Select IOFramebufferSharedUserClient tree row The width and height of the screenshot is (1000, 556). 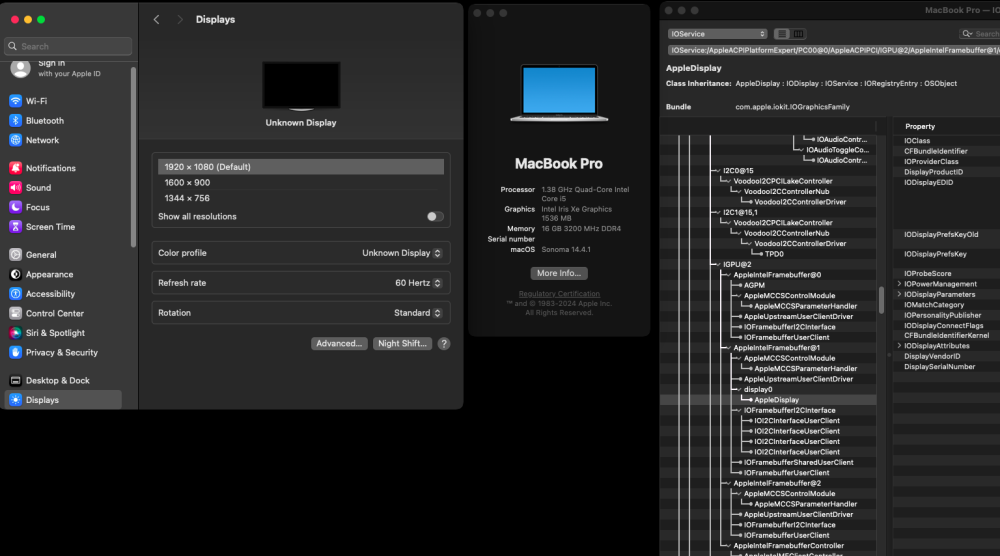pyautogui.click(x=768, y=462)
